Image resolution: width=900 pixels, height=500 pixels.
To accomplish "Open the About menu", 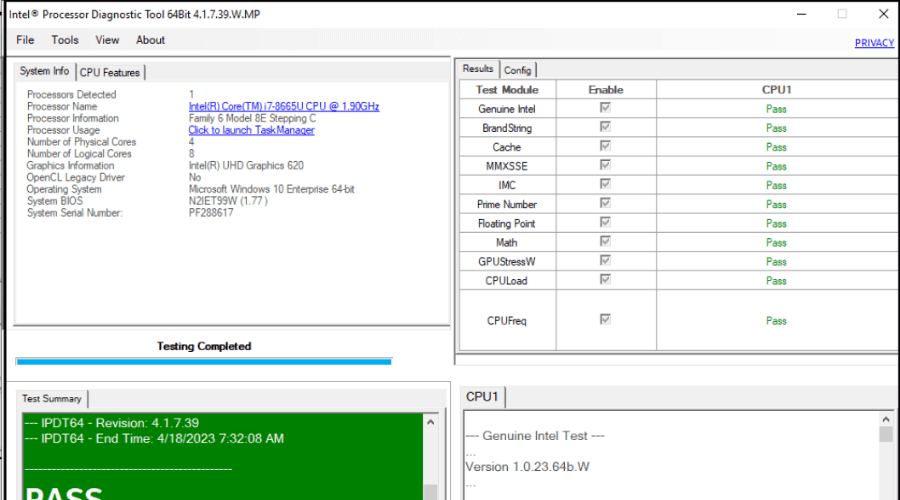I will (x=150, y=40).
